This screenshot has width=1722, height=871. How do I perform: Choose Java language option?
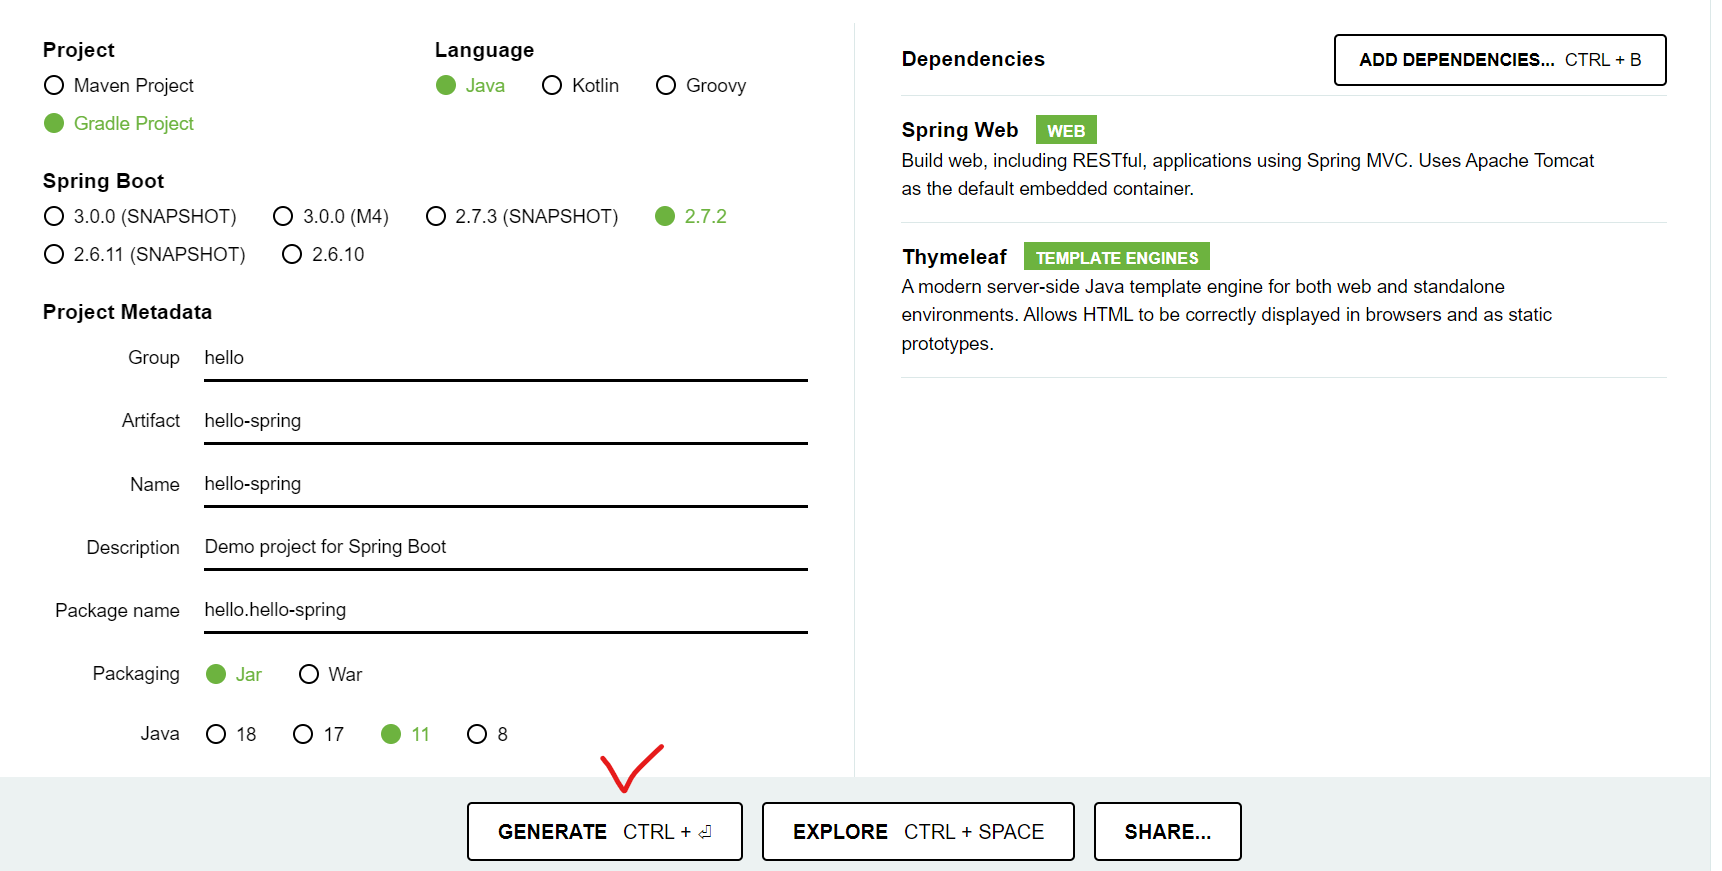coord(446,86)
